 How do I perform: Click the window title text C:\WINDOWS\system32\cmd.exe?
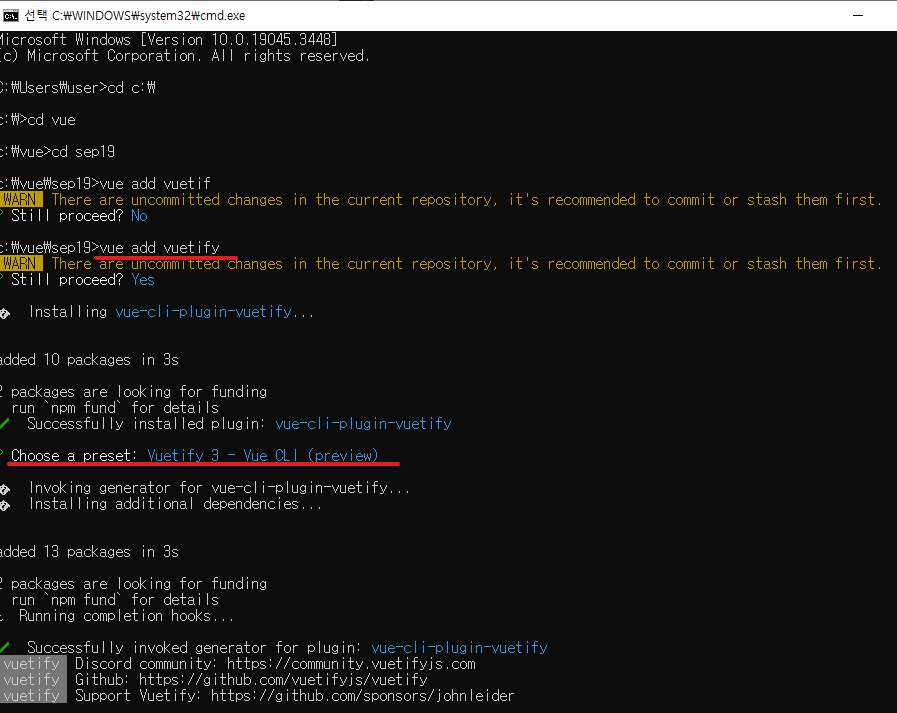[x=149, y=16]
